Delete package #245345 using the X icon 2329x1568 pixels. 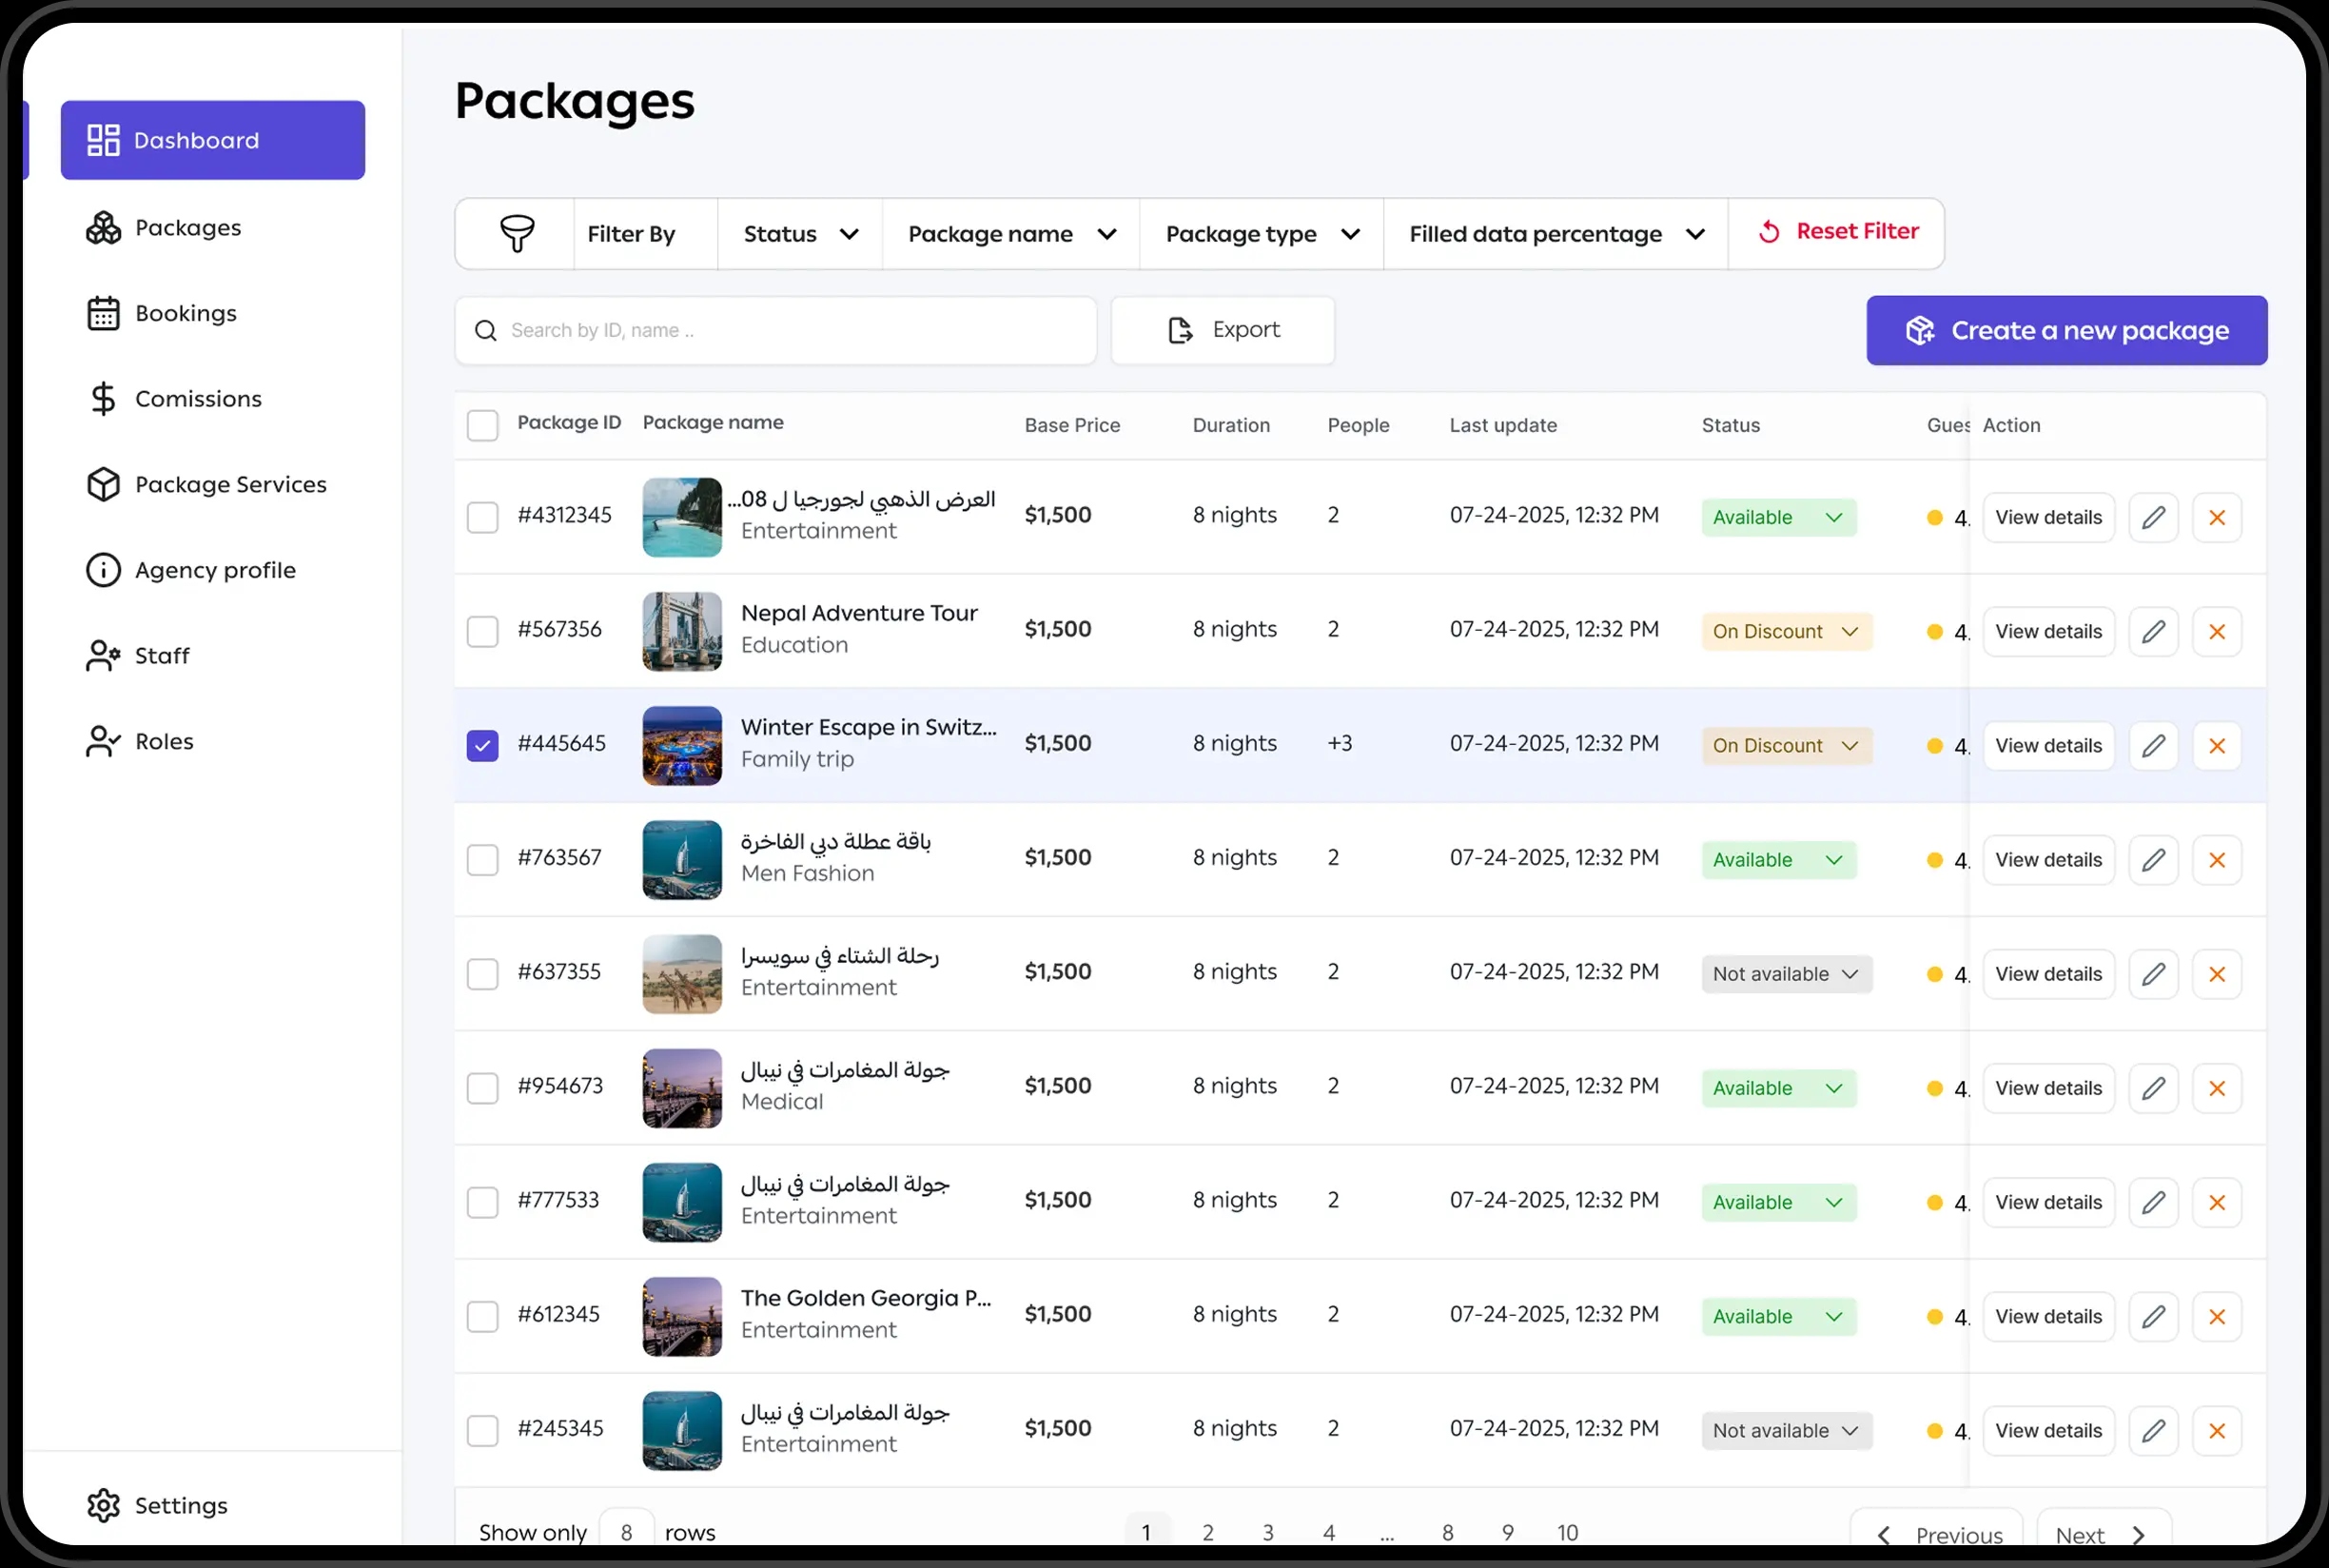click(2216, 1431)
